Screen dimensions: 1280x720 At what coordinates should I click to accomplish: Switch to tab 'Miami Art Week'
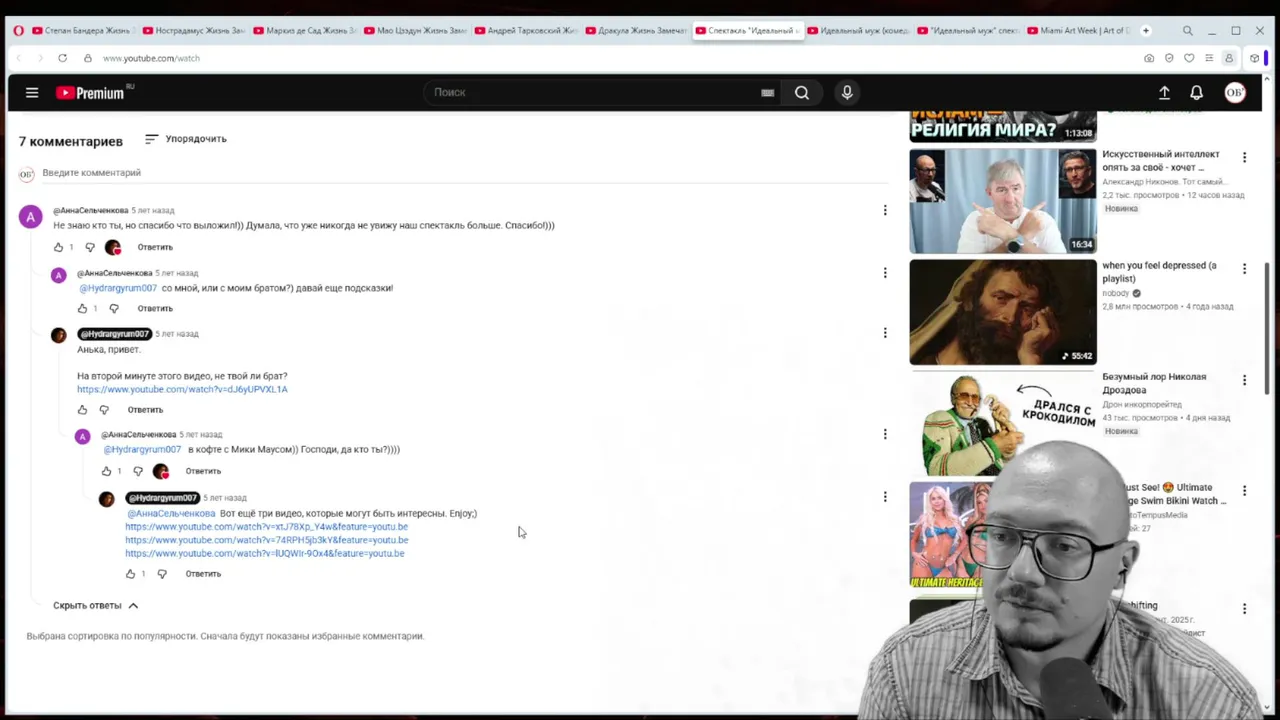(1078, 31)
